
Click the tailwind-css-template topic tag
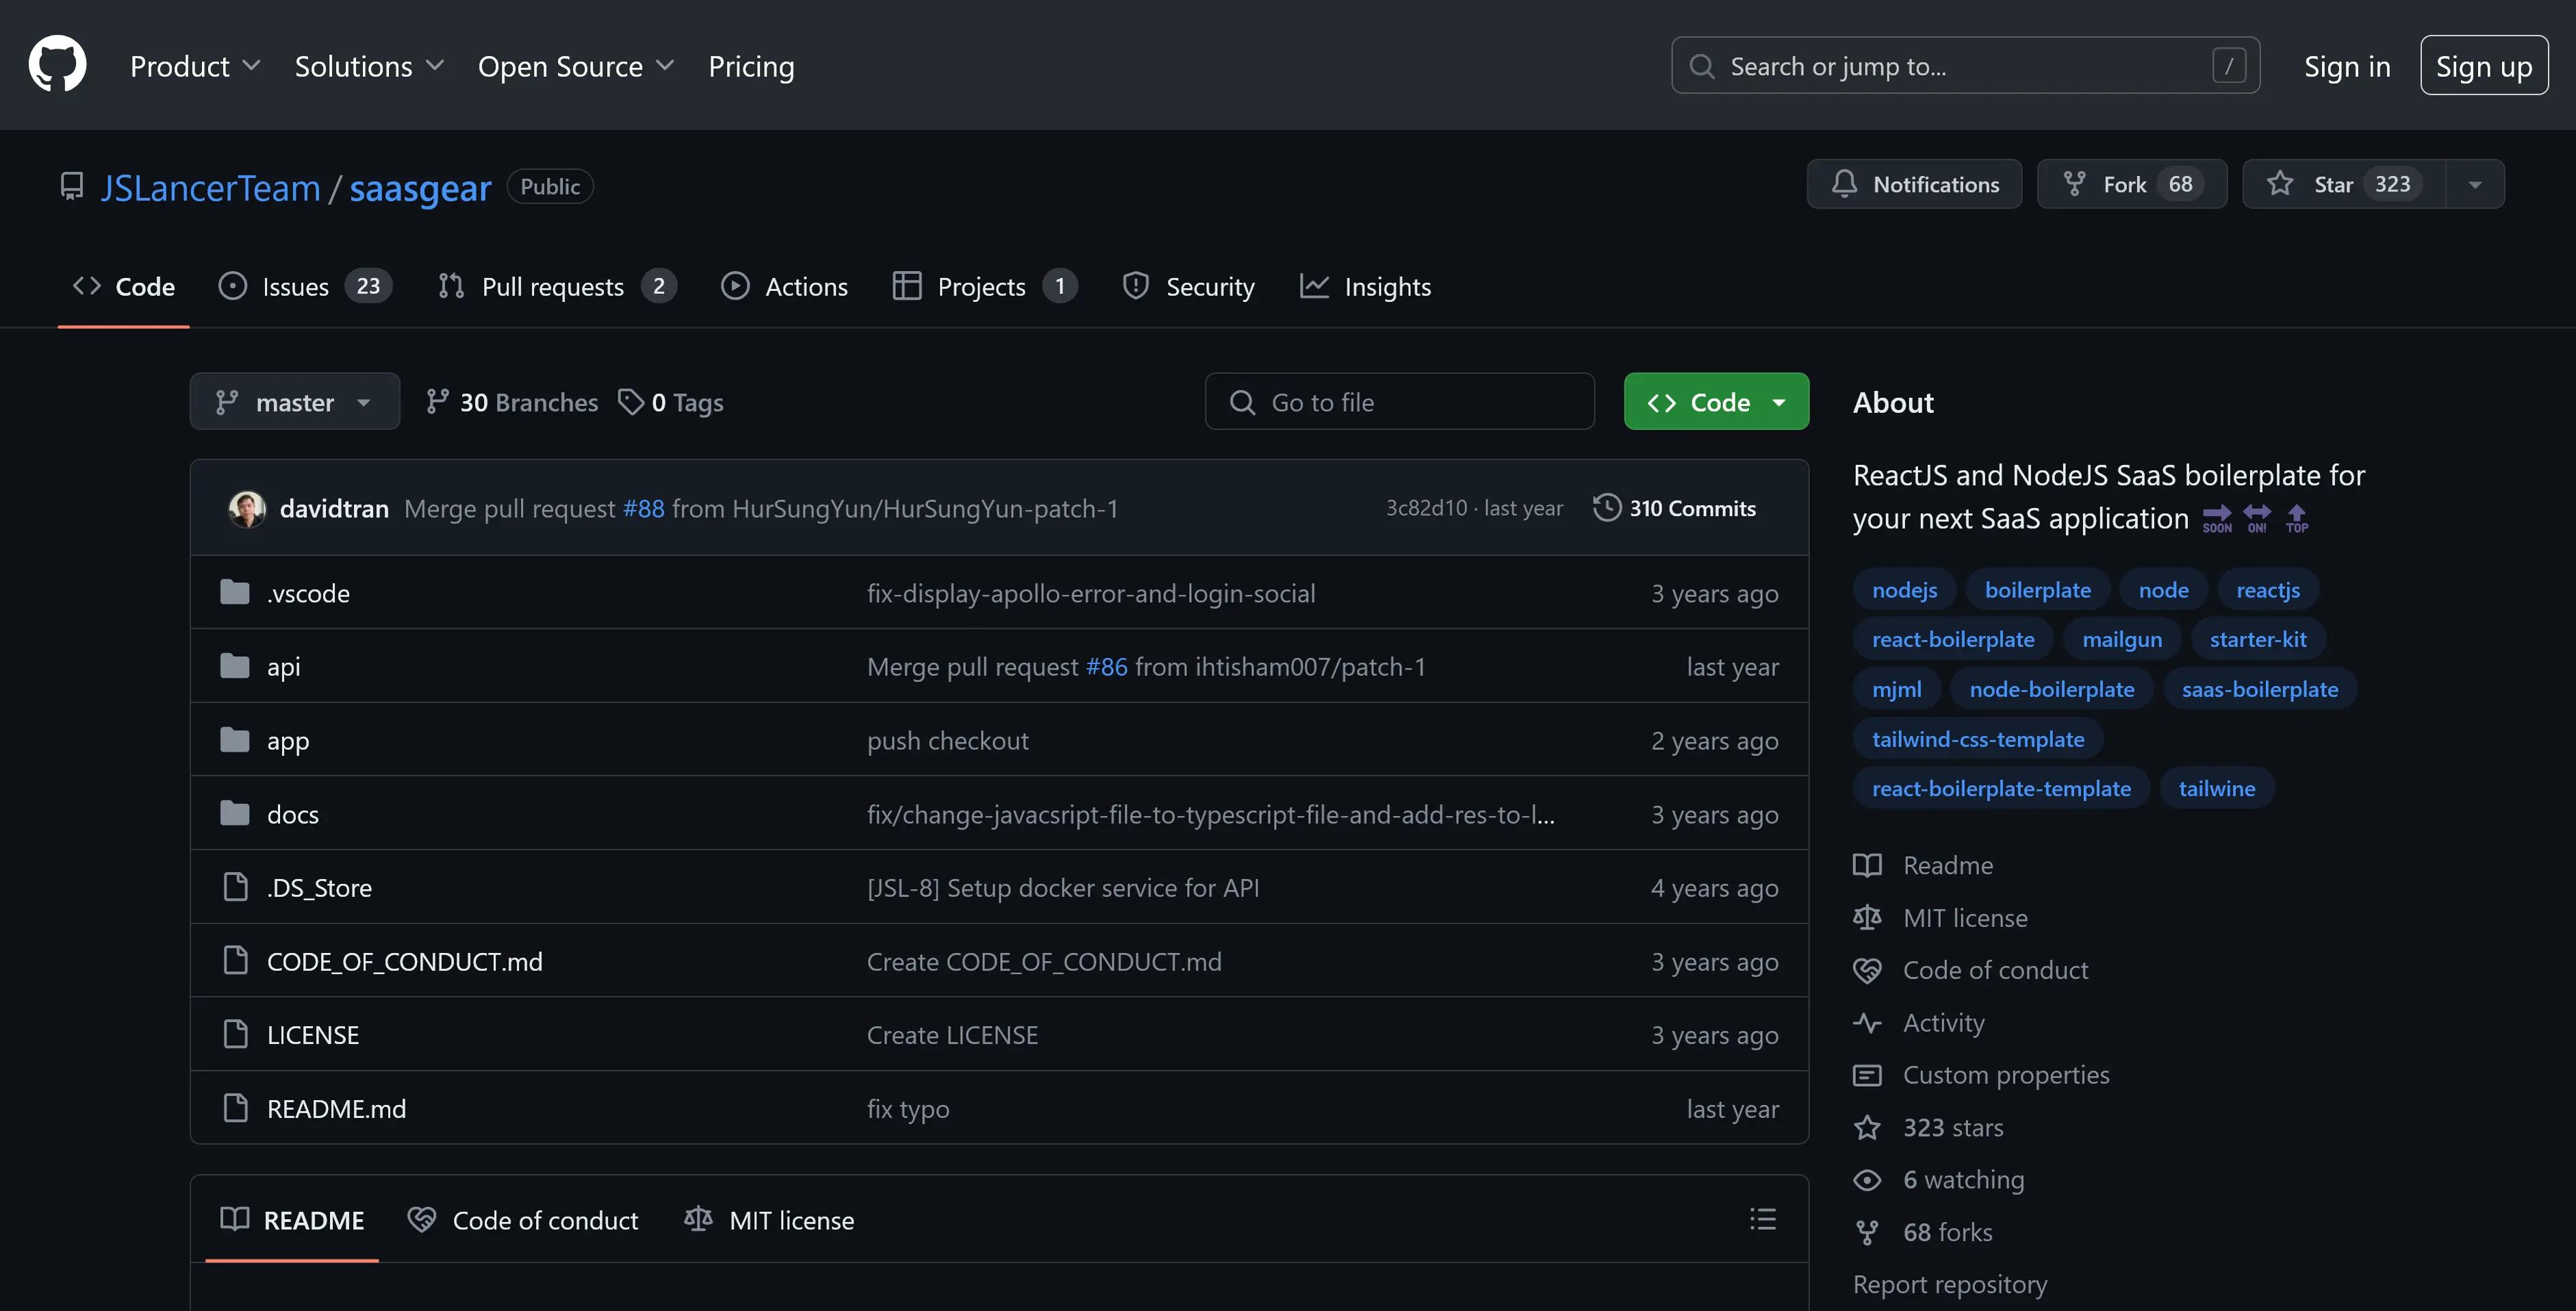(1978, 739)
